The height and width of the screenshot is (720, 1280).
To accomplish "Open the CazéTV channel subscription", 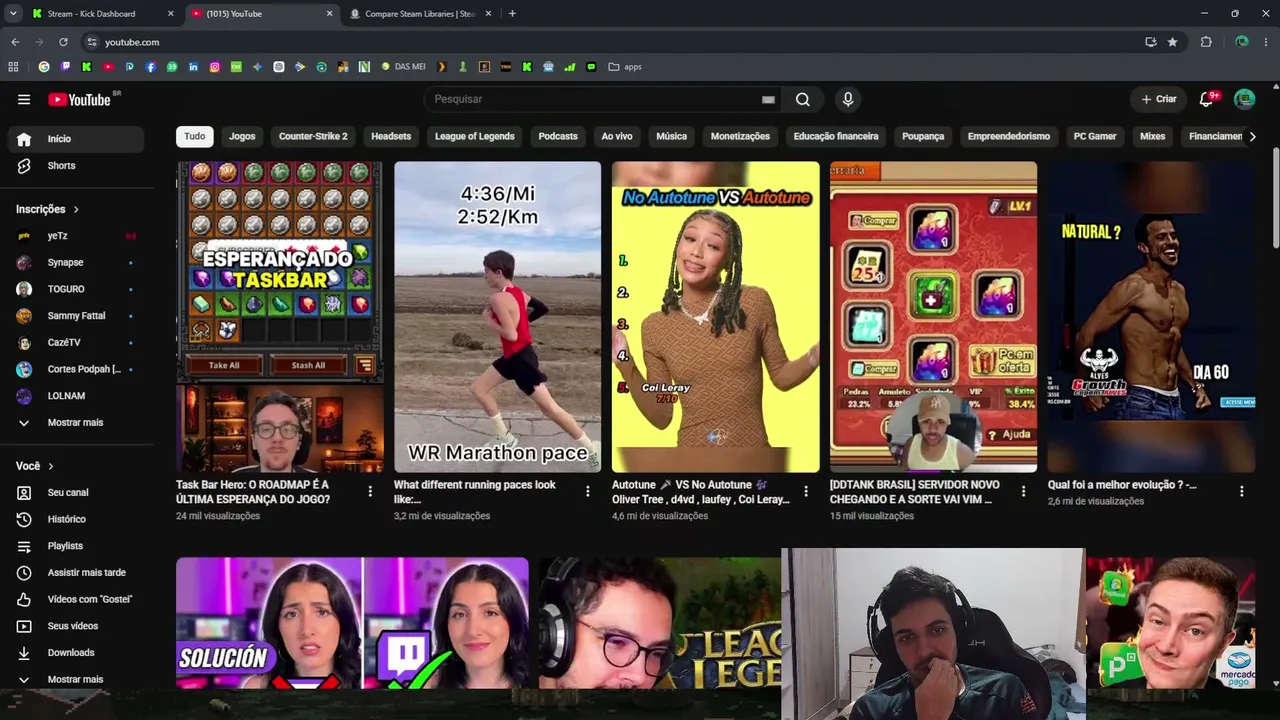I will (x=76, y=342).
